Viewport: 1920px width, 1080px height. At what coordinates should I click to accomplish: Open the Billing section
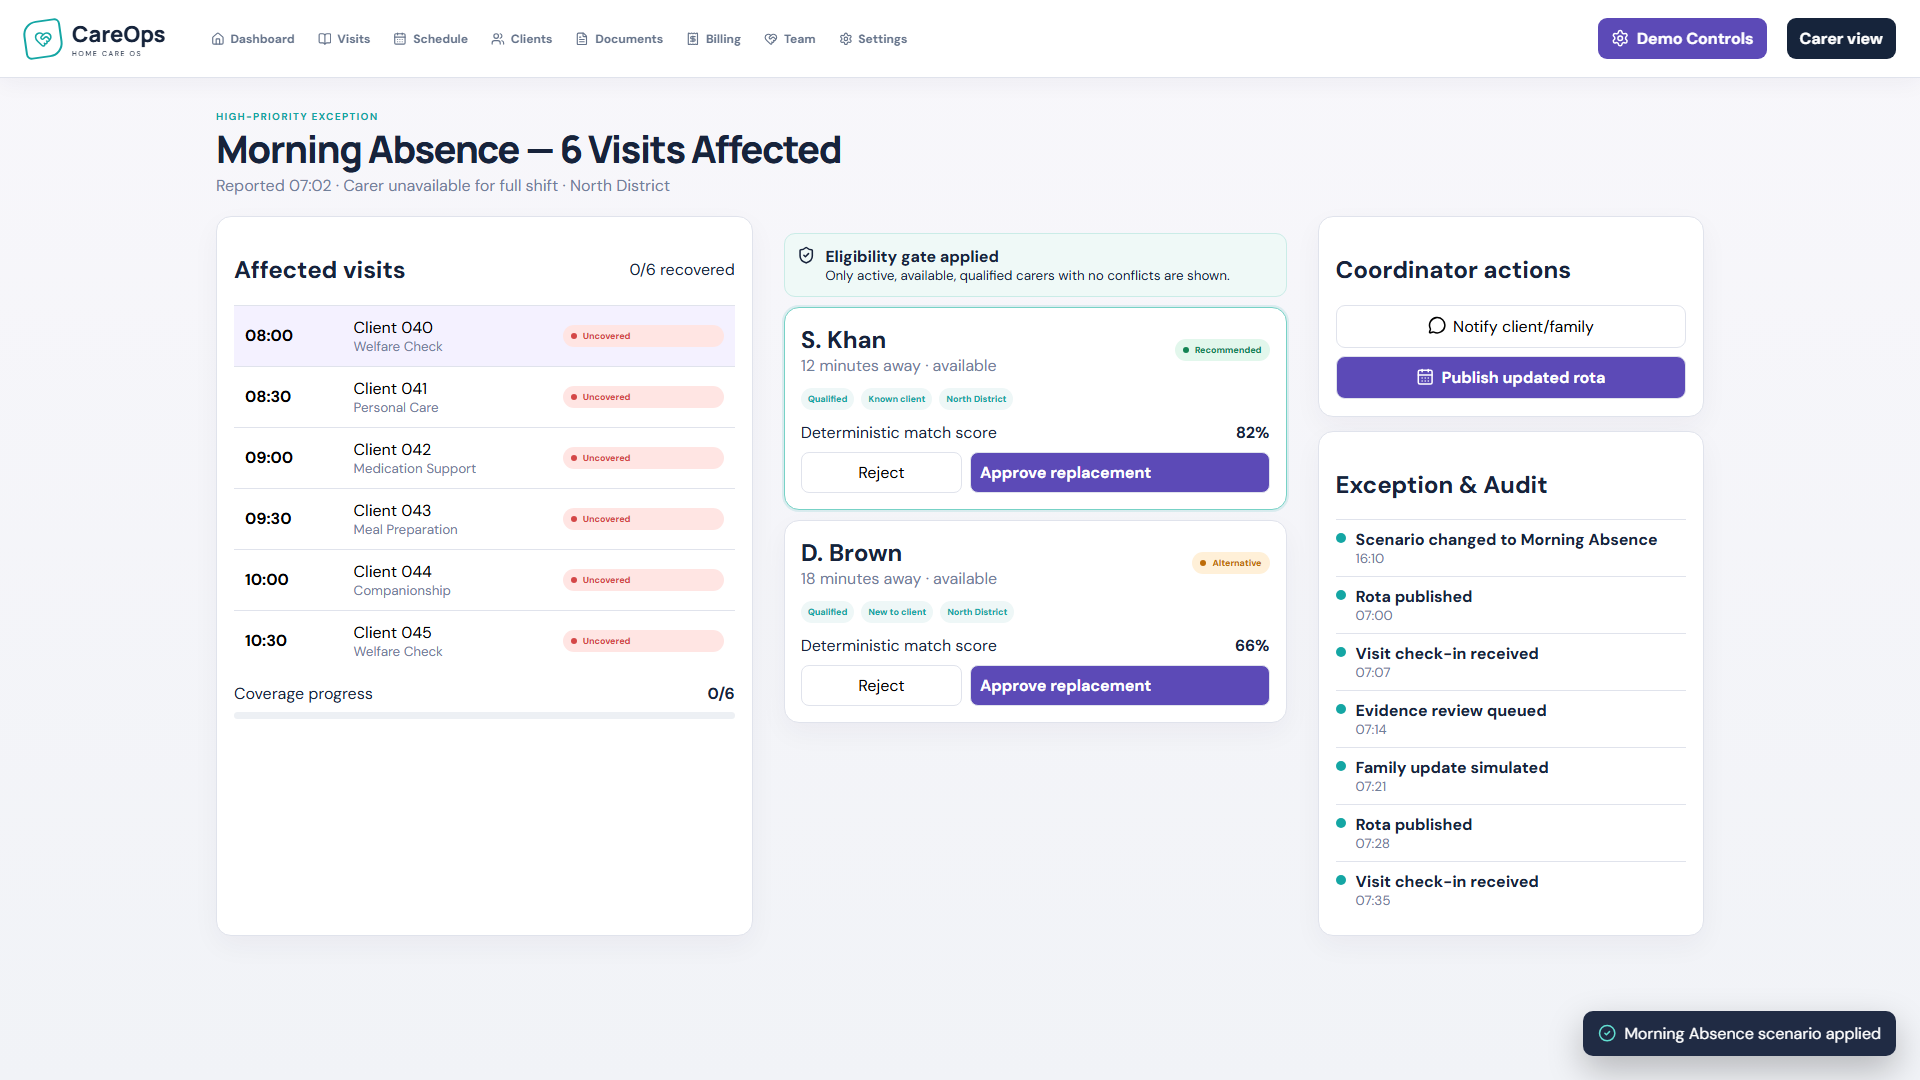pyautogui.click(x=714, y=39)
